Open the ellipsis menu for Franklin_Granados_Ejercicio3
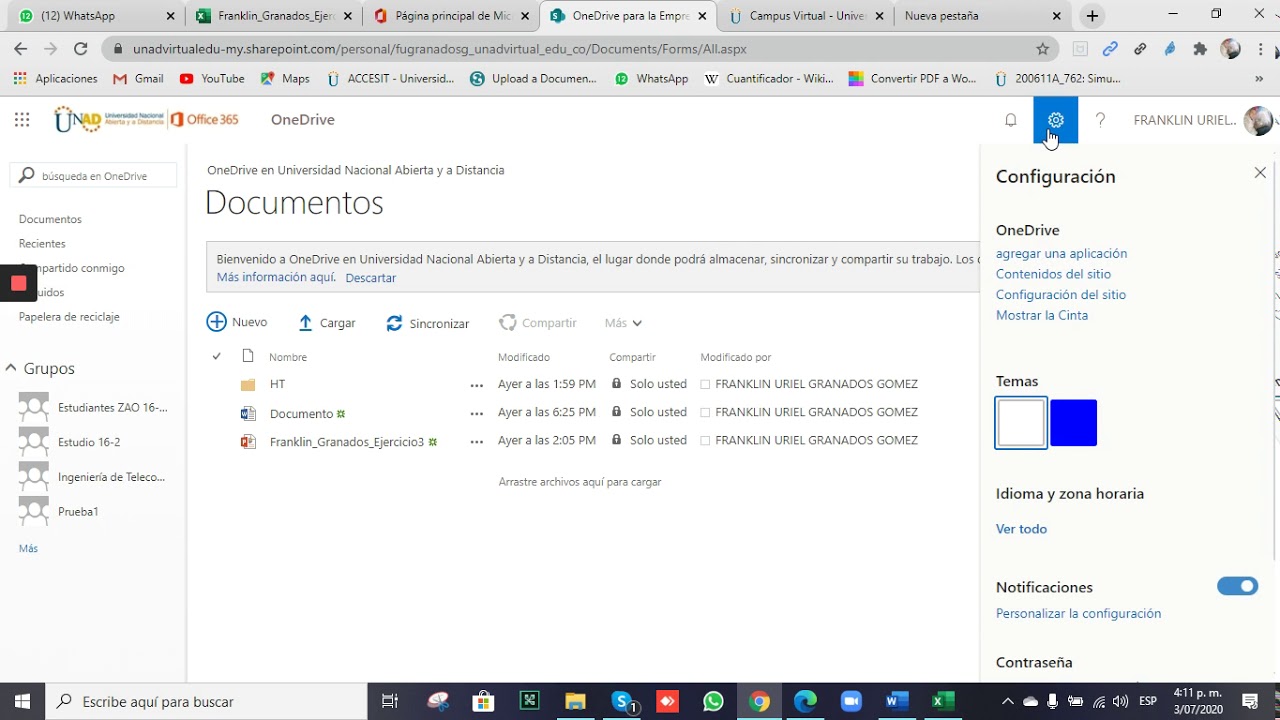This screenshot has width=1280, height=720. [x=477, y=441]
